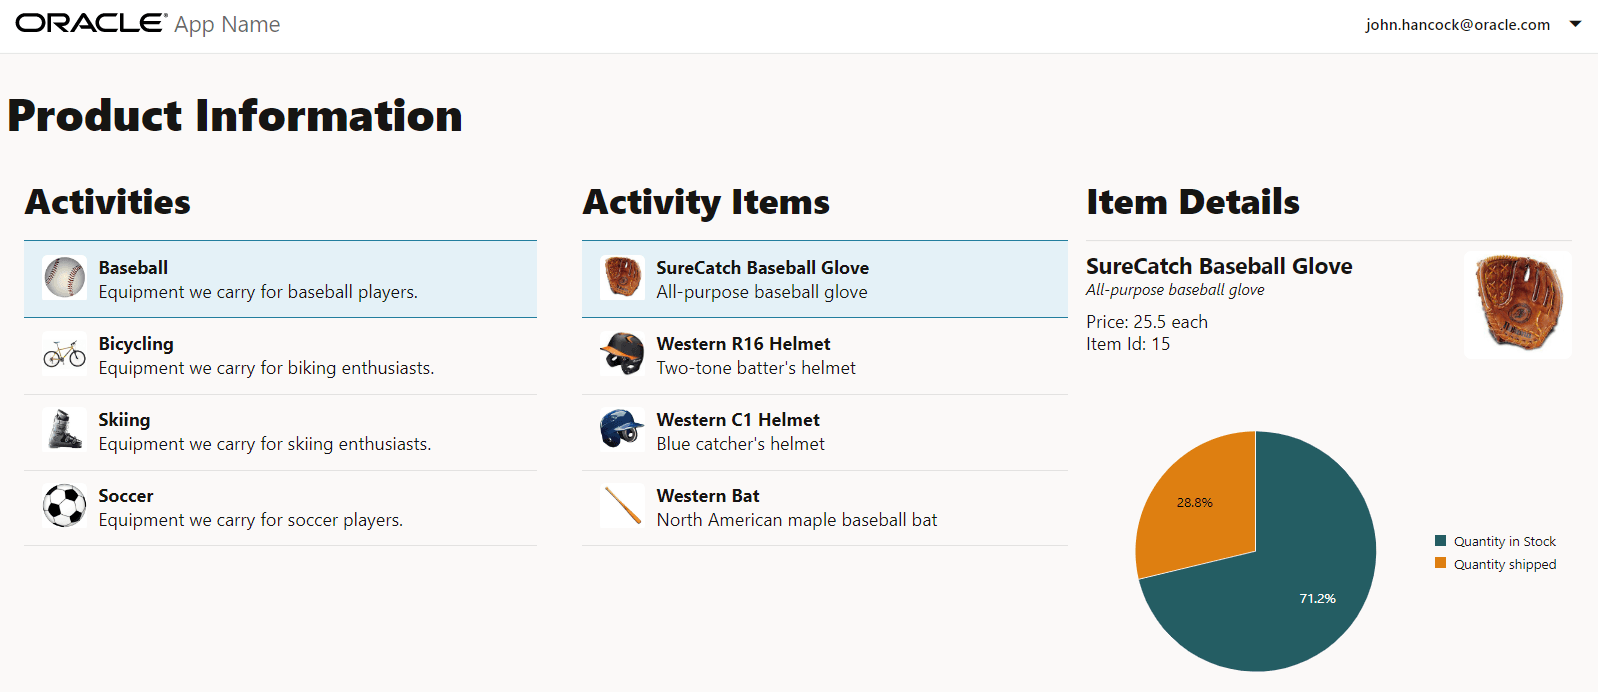The image size is (1598, 692).
Task: Click the Oracle logo in header
Action: (90, 23)
